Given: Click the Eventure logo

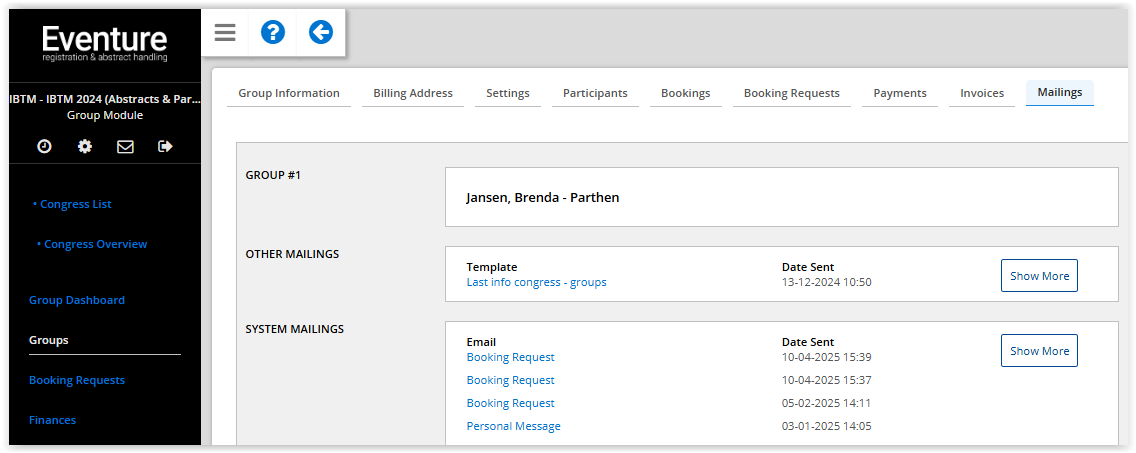Looking at the screenshot, I should tap(104, 44).
